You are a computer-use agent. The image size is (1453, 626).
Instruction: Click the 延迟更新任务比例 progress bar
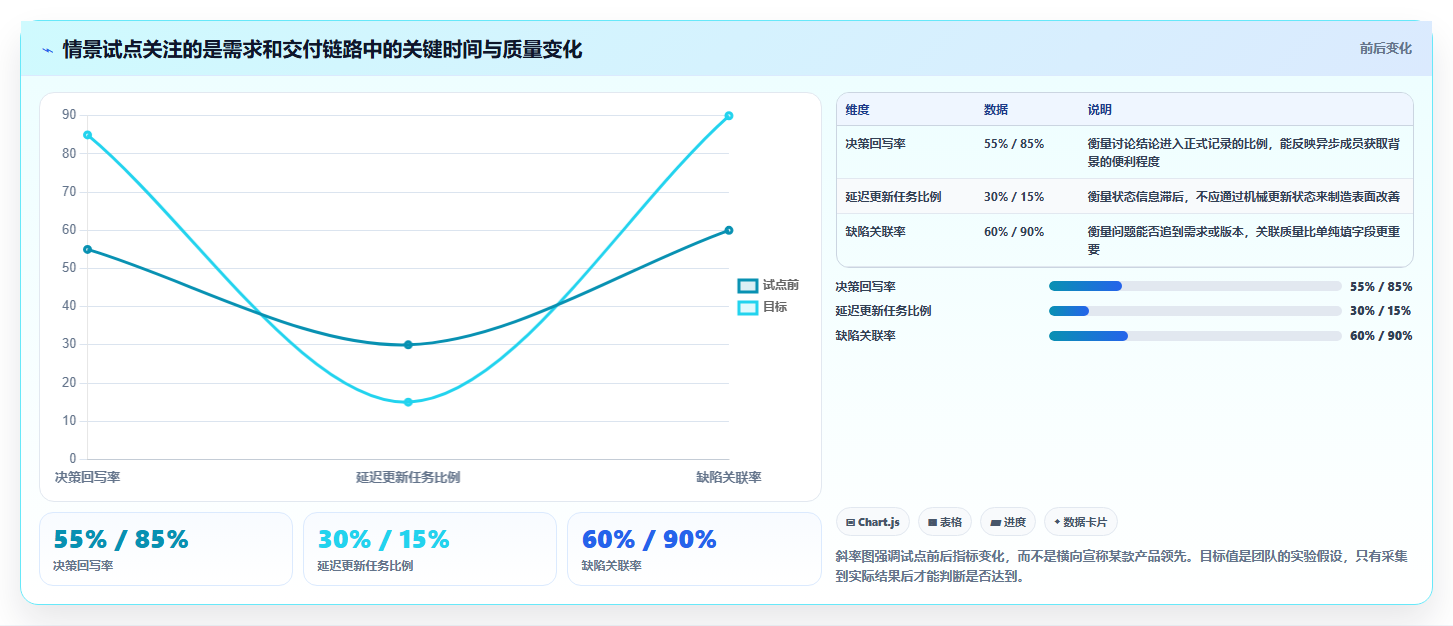point(1195,311)
